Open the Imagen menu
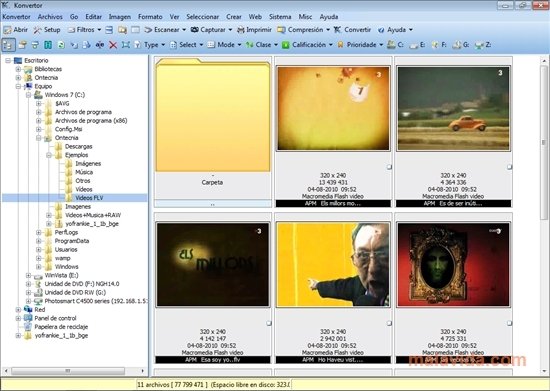Image resolution: width=550 pixels, height=391 pixels. click(x=120, y=17)
